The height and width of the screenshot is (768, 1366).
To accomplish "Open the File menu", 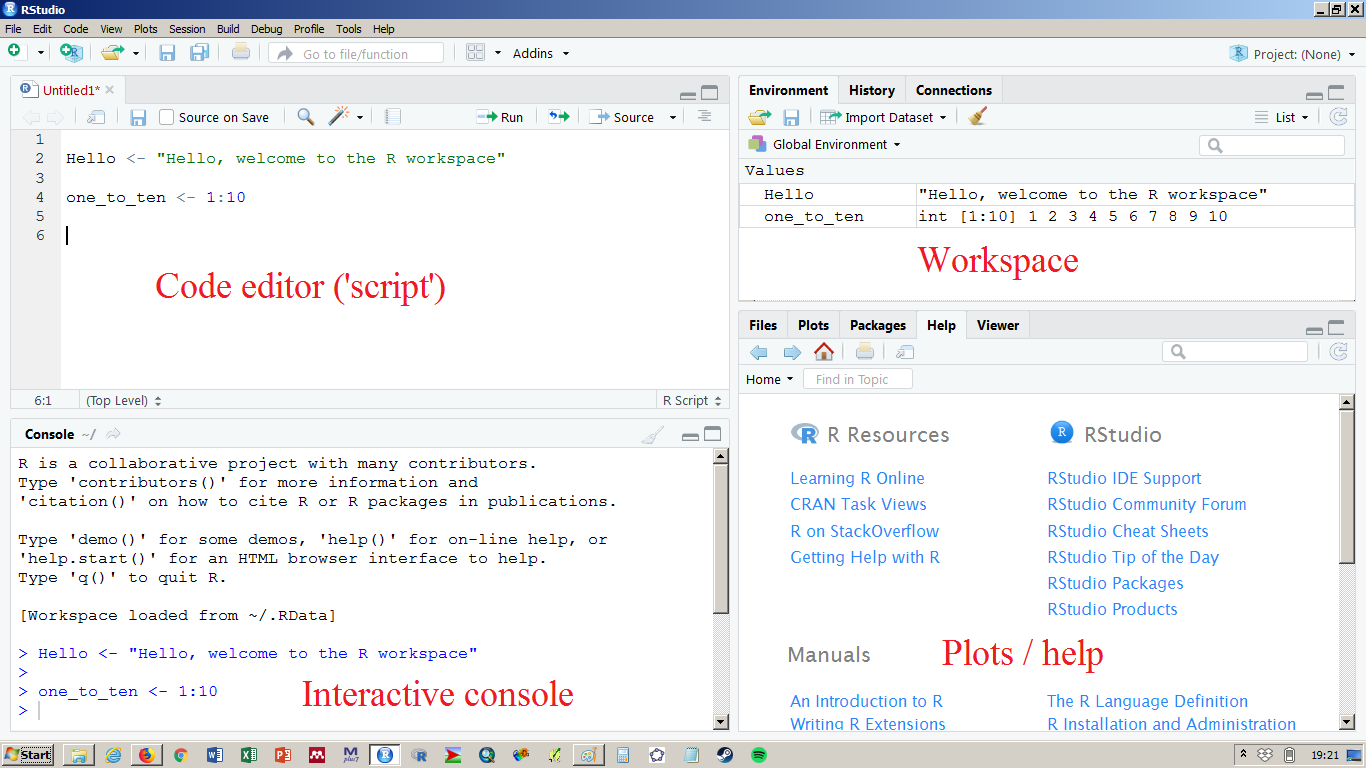I will pos(13,29).
